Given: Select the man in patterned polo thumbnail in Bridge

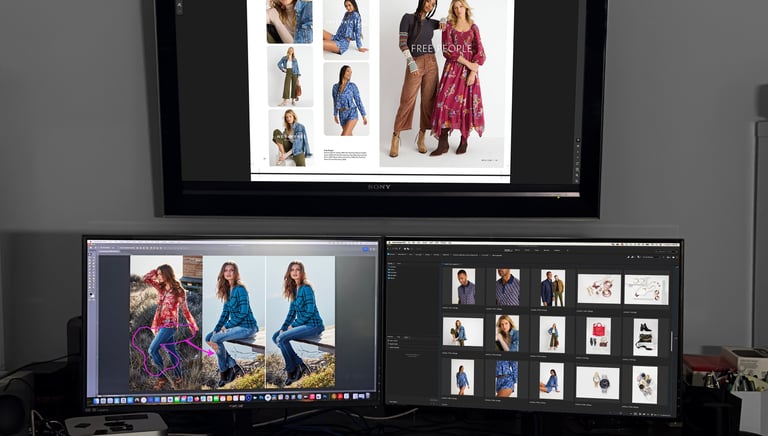Looking at the screenshot, I should coord(463,287).
